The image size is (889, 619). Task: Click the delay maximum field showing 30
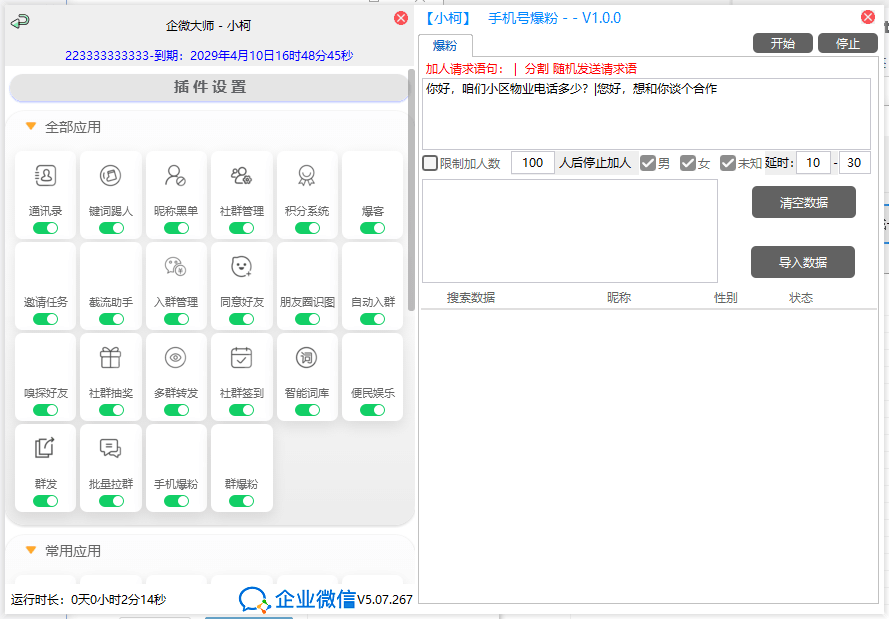point(854,163)
